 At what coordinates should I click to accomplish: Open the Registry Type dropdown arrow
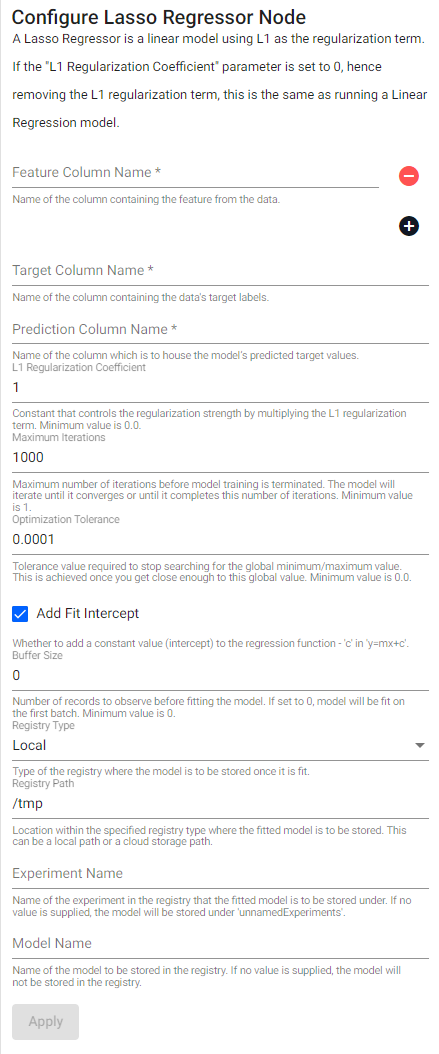pyautogui.click(x=420, y=745)
